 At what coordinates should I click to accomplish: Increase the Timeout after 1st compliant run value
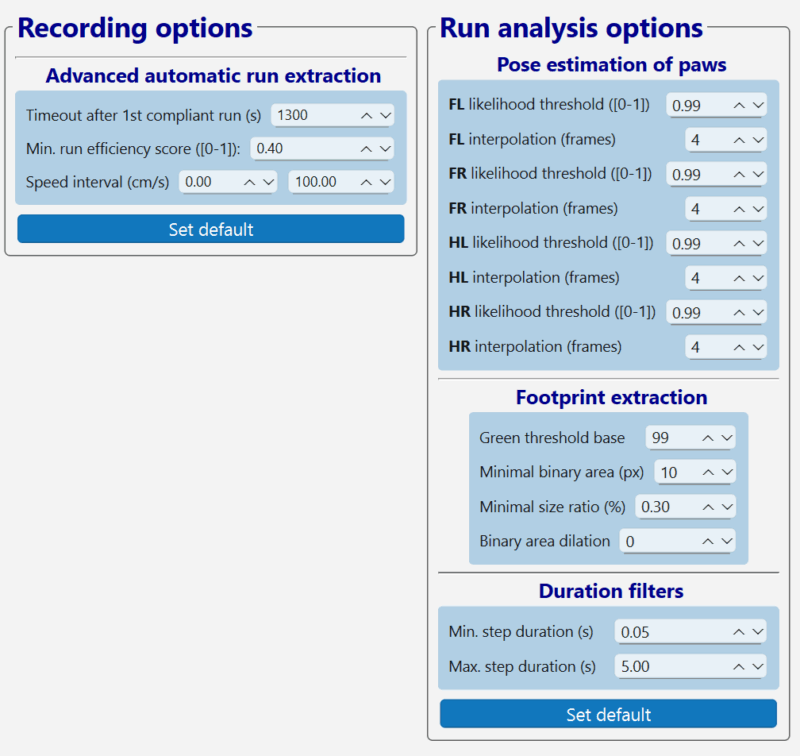click(367, 116)
